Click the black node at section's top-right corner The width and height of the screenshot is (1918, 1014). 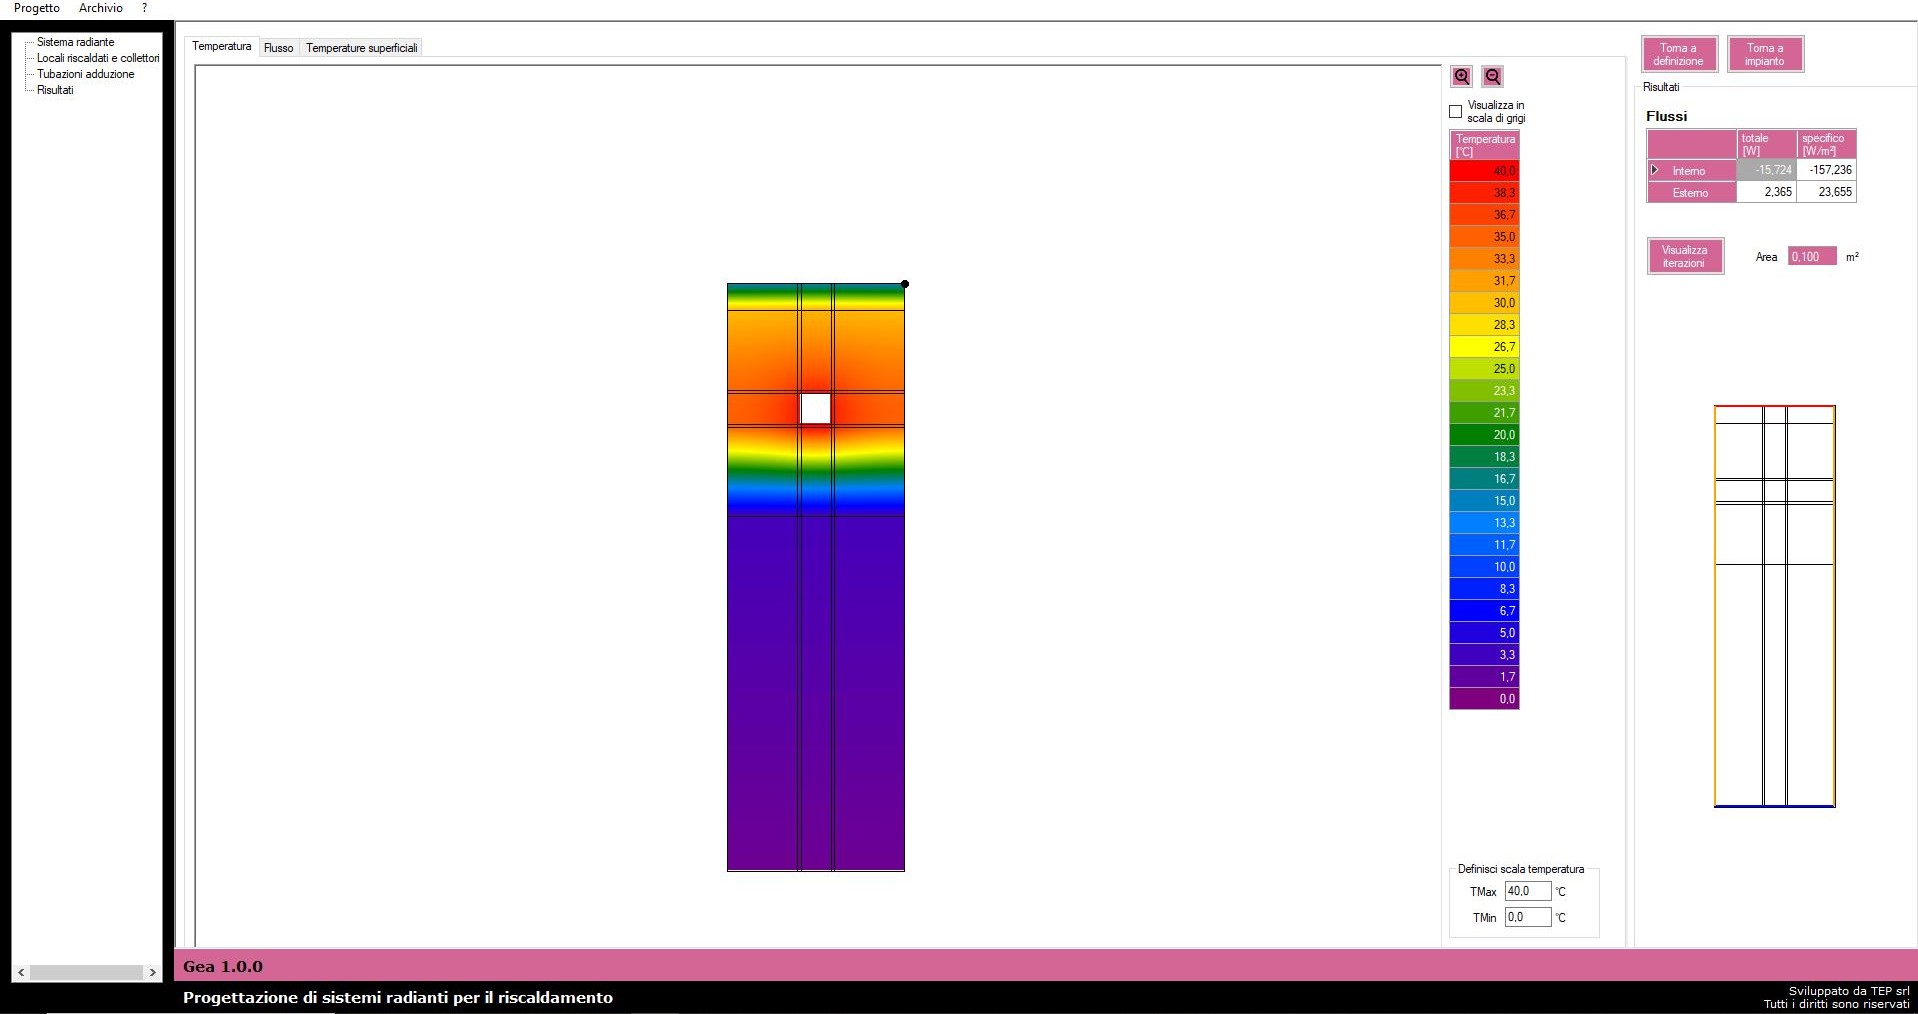click(905, 284)
